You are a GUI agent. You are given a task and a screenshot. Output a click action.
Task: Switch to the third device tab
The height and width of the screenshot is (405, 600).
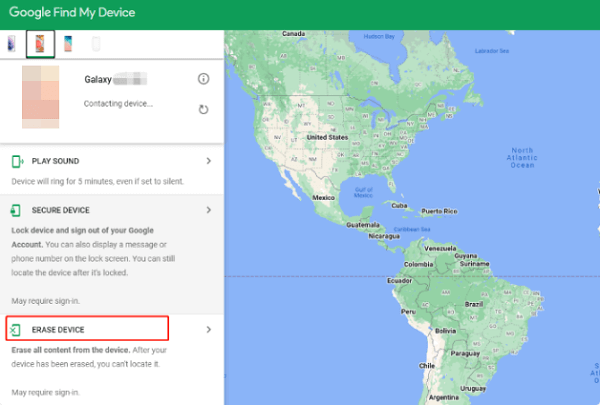(68, 44)
